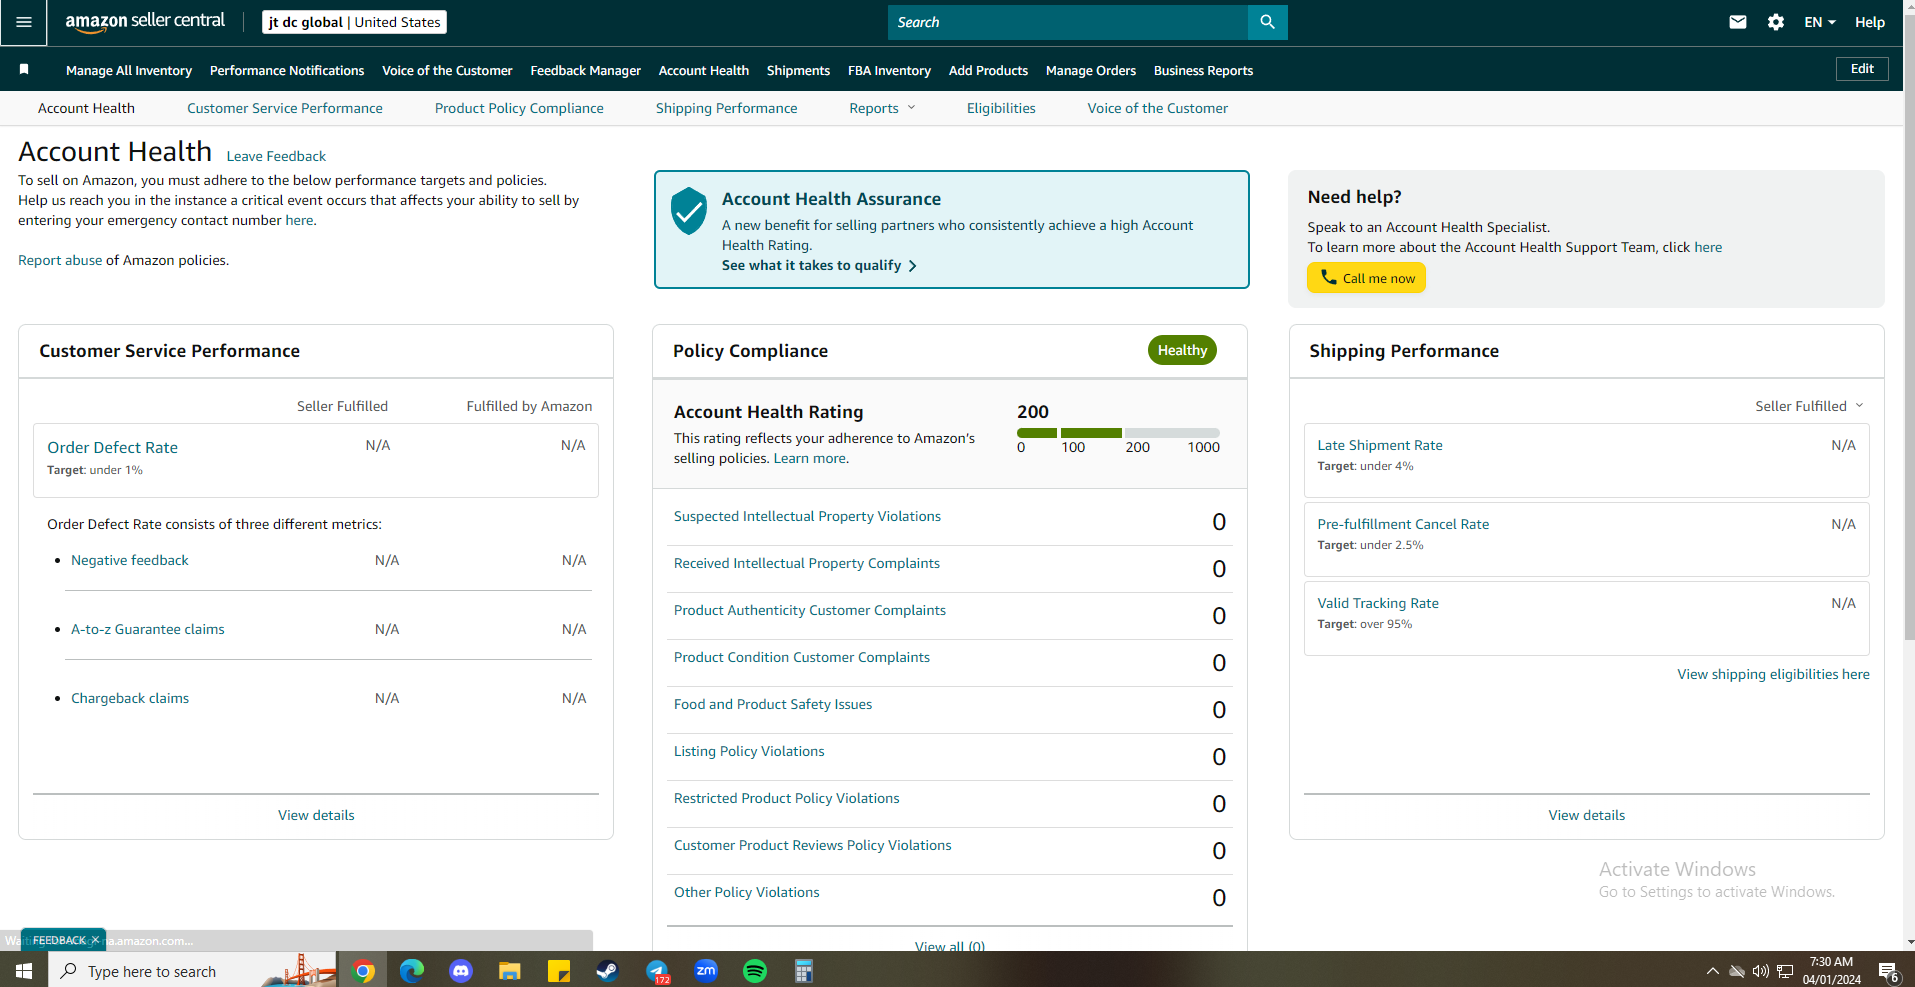Viewport: 1915px width, 987px height.
Task: Open A-to-z Guarantee claims link
Action: (x=148, y=629)
